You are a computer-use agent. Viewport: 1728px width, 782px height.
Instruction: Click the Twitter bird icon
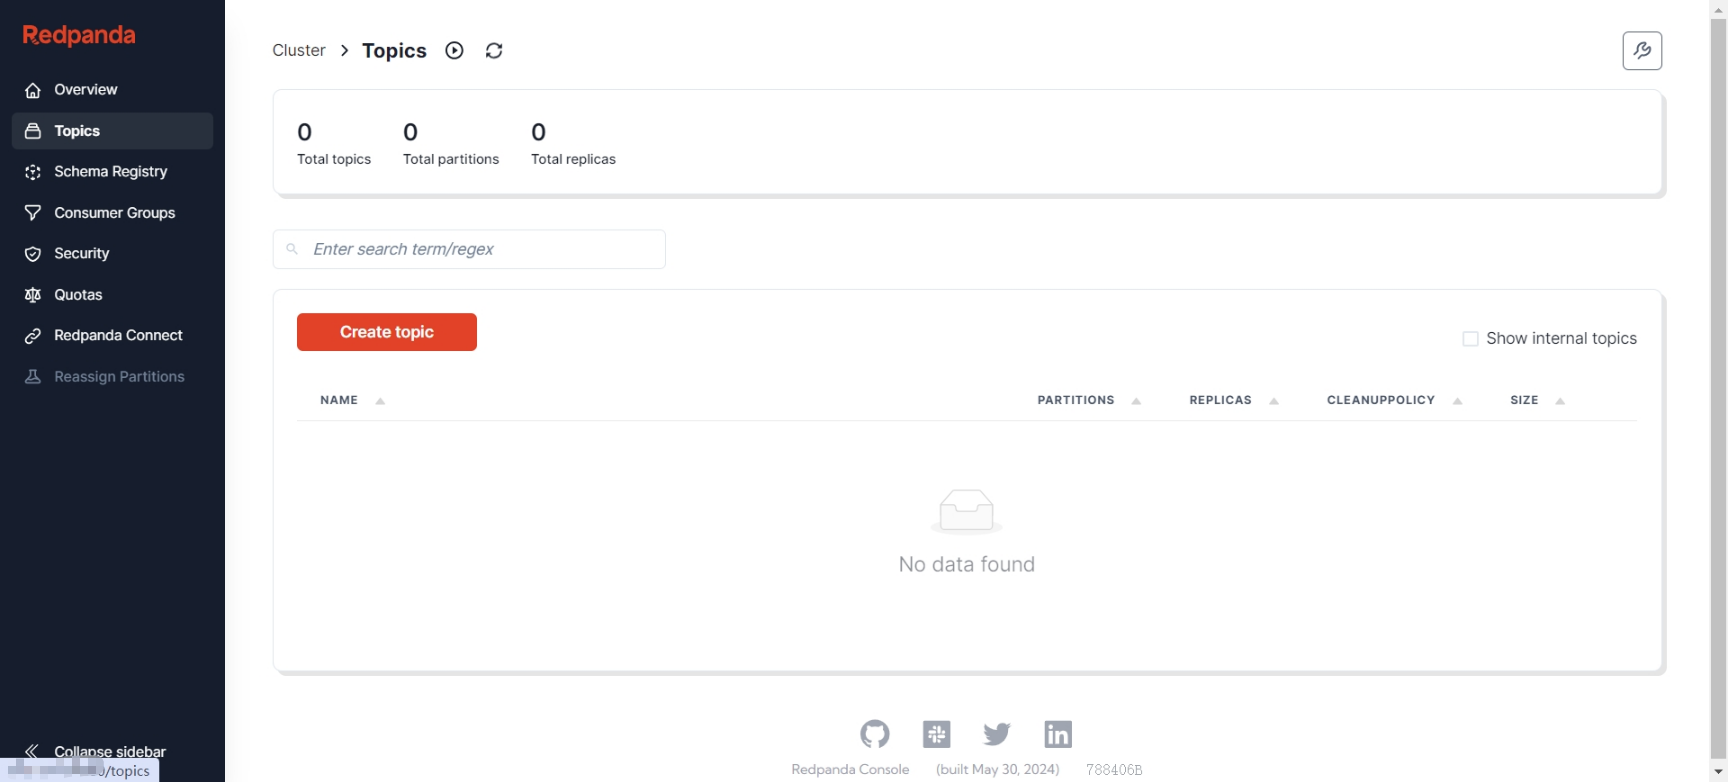point(996,734)
